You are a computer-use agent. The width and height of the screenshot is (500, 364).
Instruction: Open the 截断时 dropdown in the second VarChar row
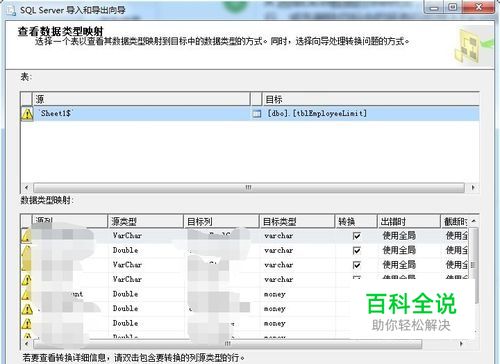click(x=455, y=265)
